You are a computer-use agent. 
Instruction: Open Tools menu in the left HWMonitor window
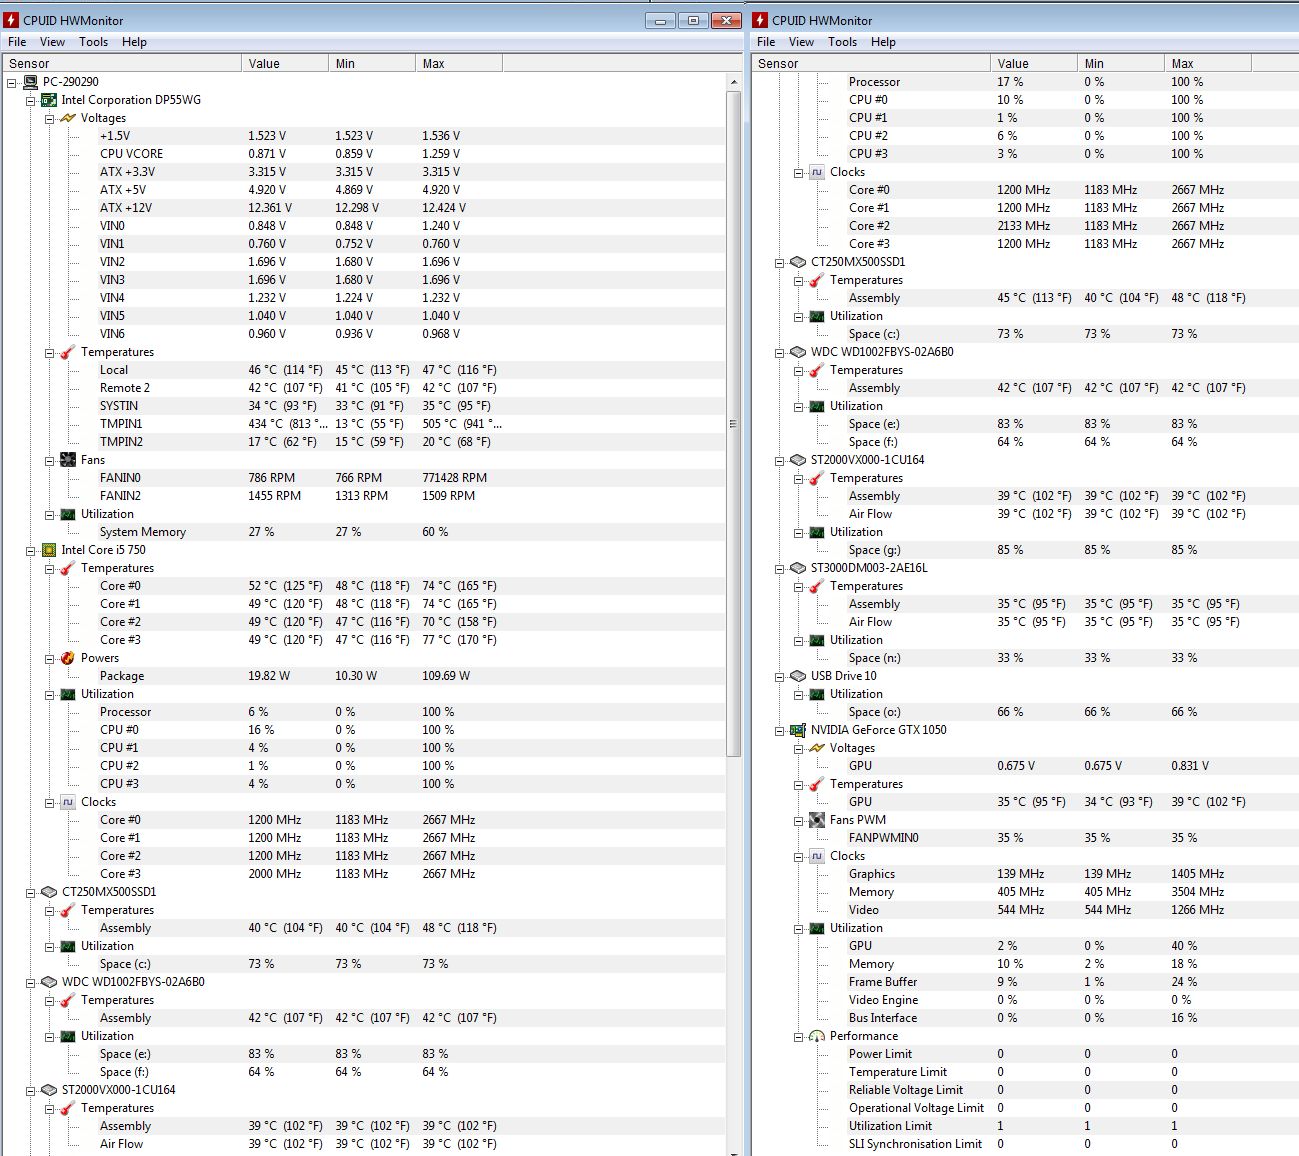93,42
